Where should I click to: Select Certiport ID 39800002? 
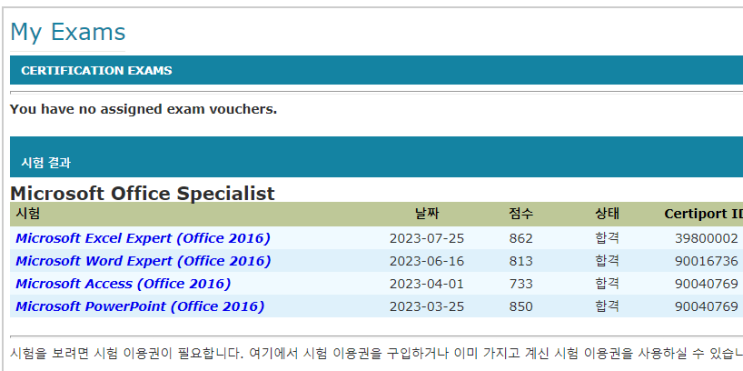(x=706, y=238)
